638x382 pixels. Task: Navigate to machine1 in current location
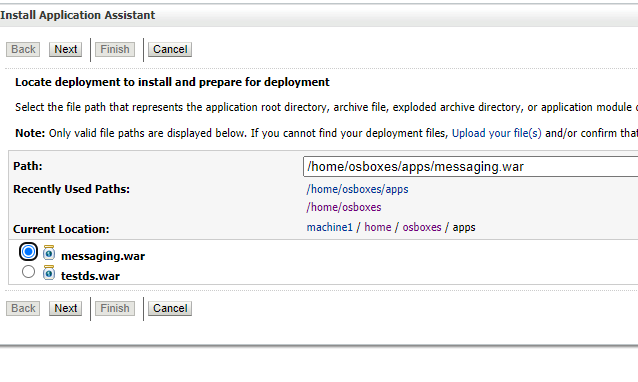(x=330, y=227)
